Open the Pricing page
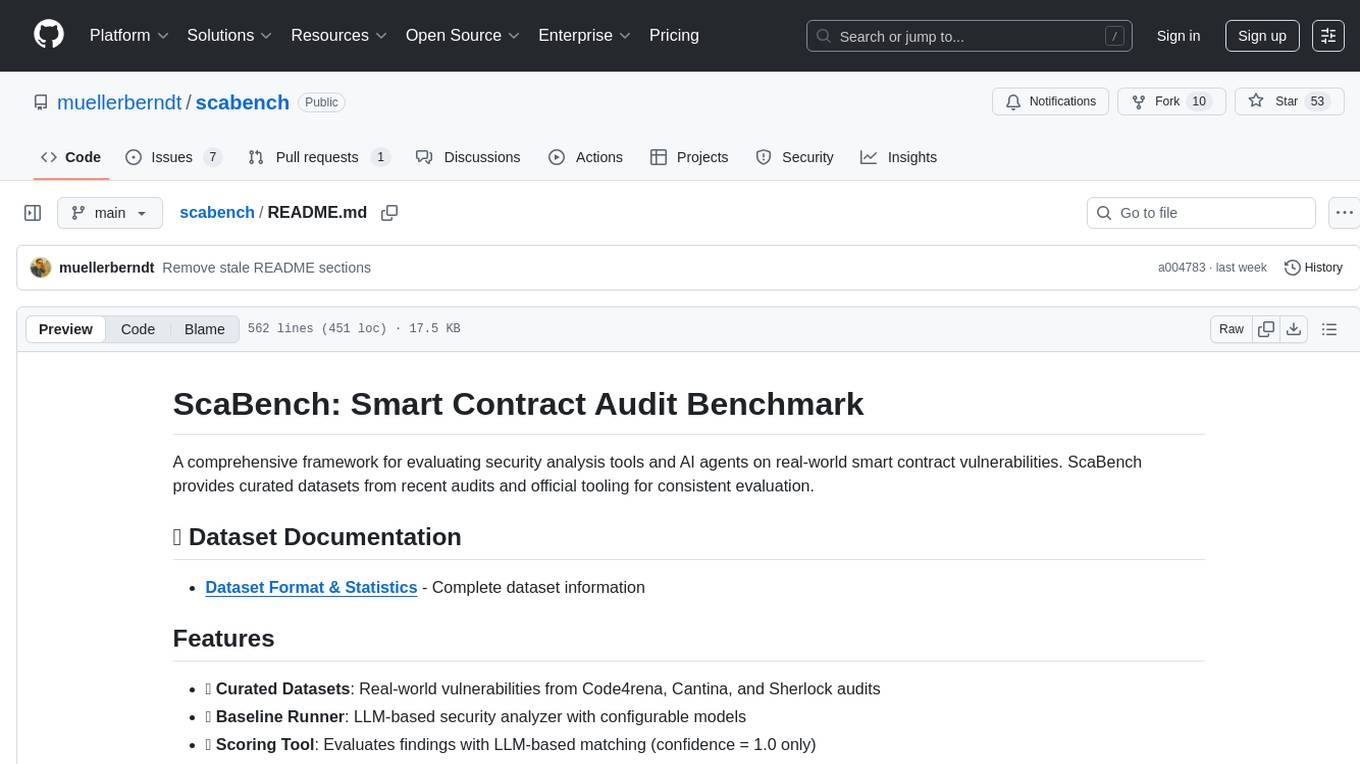Image resolution: width=1360 pixels, height=764 pixels. coord(674,35)
